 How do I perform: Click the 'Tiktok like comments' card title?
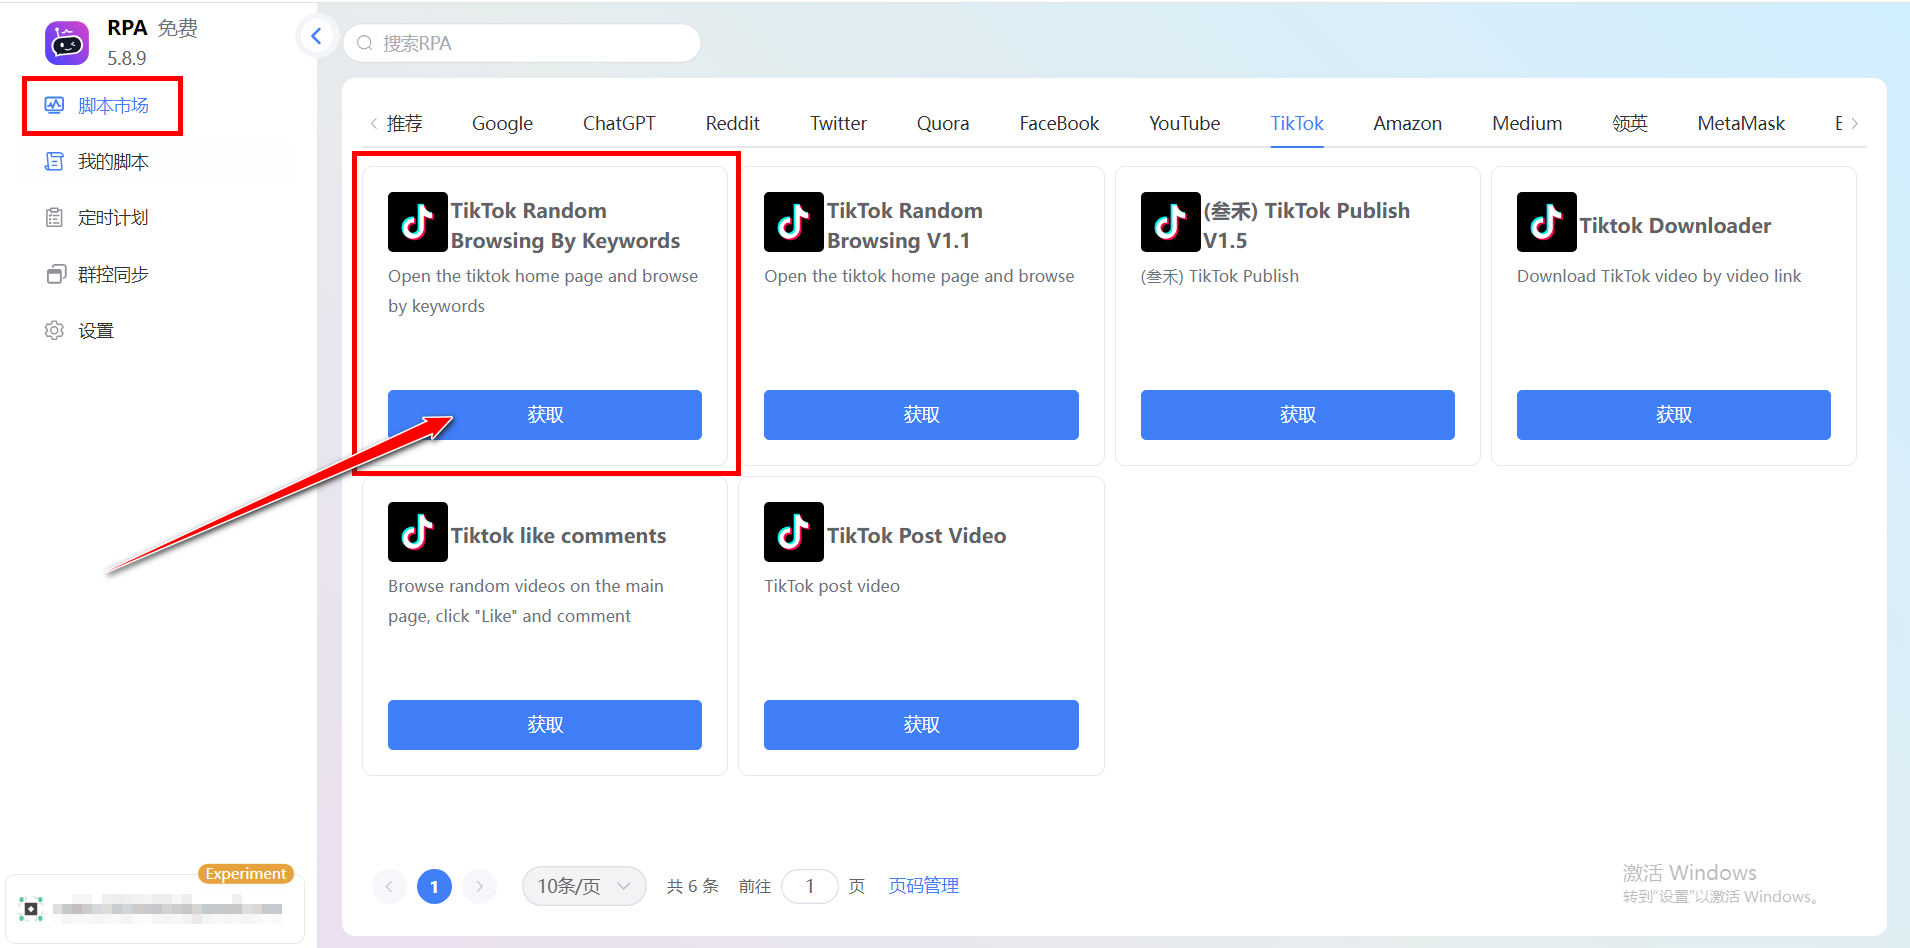558,536
